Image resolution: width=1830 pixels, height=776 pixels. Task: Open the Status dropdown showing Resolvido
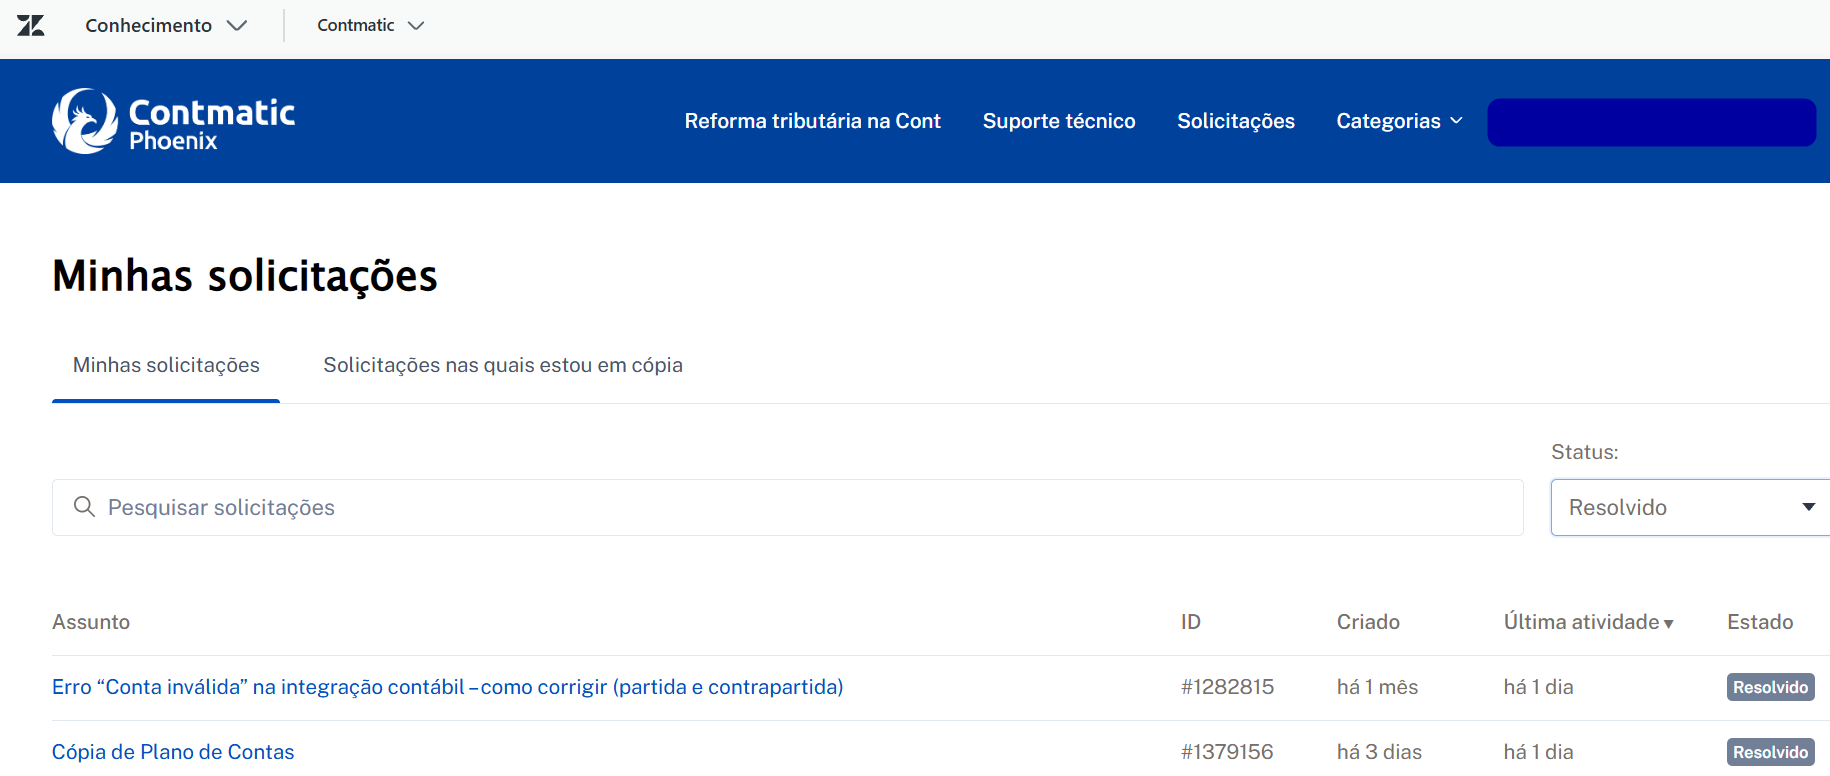pos(1690,507)
